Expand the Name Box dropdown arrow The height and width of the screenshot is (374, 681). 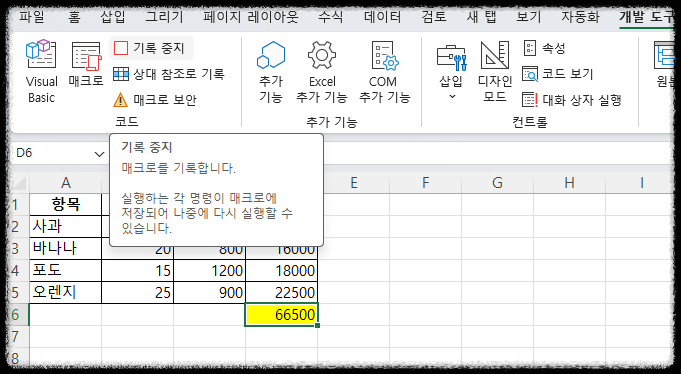[x=99, y=154]
